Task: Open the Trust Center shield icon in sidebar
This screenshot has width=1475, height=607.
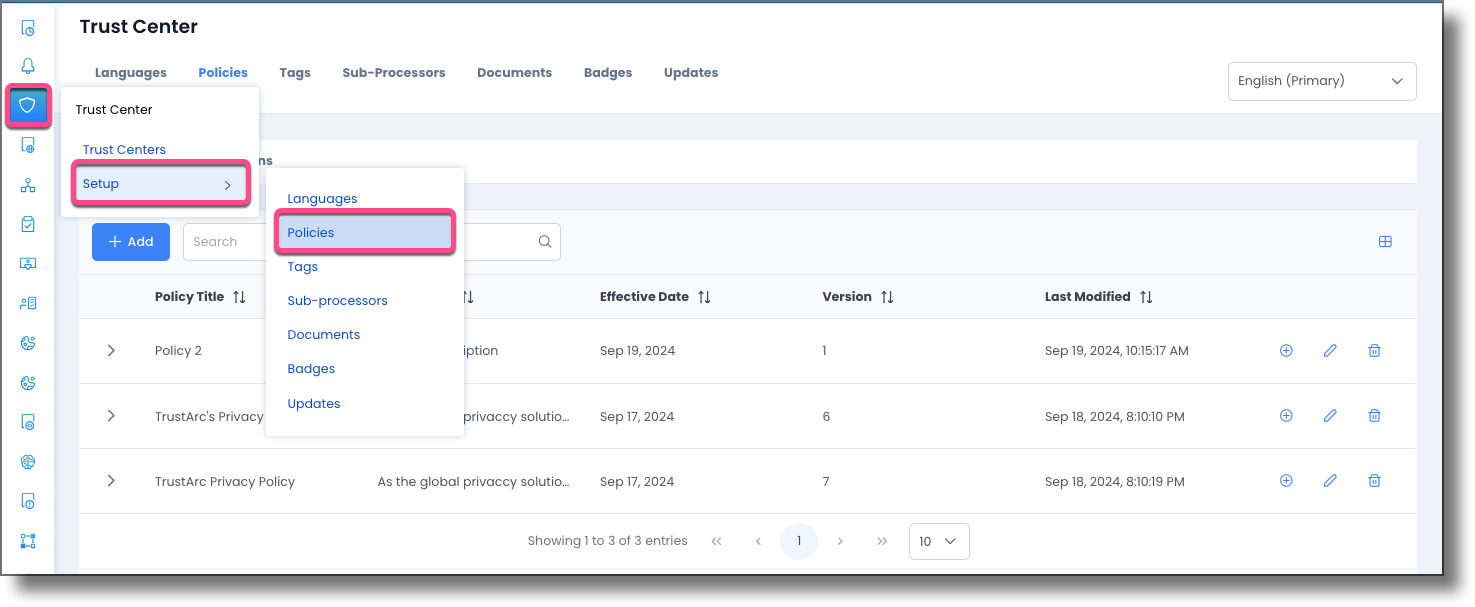Action: (x=27, y=105)
